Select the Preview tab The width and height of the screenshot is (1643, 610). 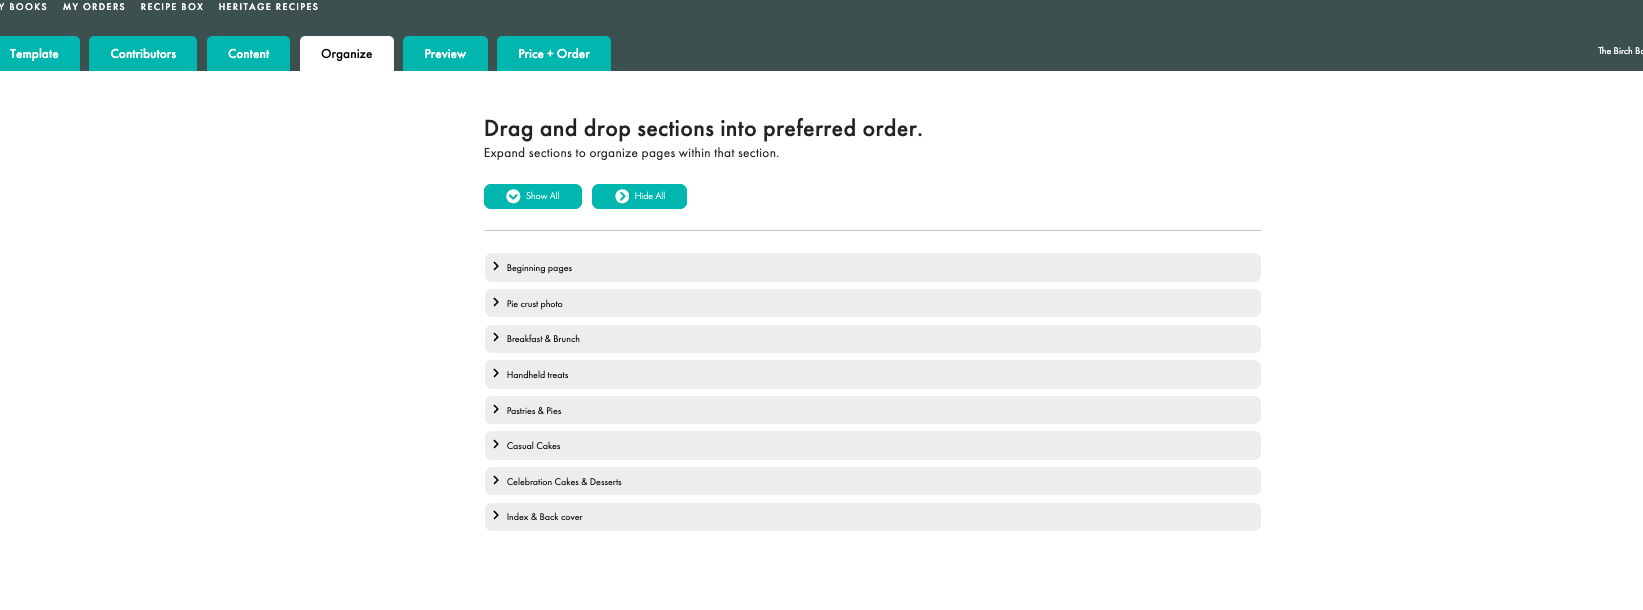click(445, 54)
